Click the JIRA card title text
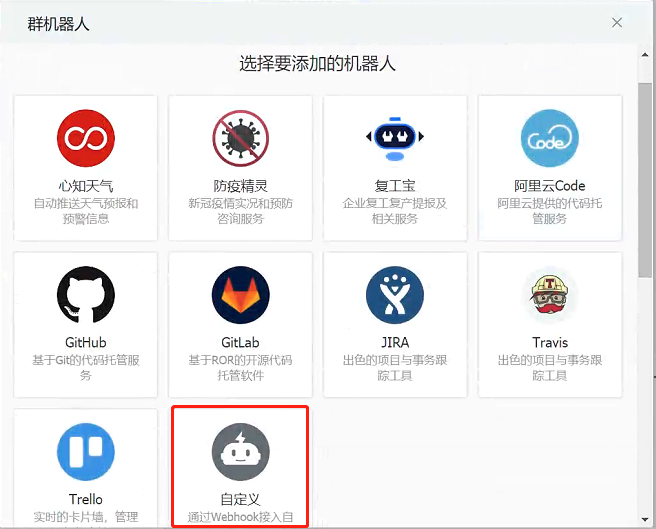 click(x=396, y=343)
